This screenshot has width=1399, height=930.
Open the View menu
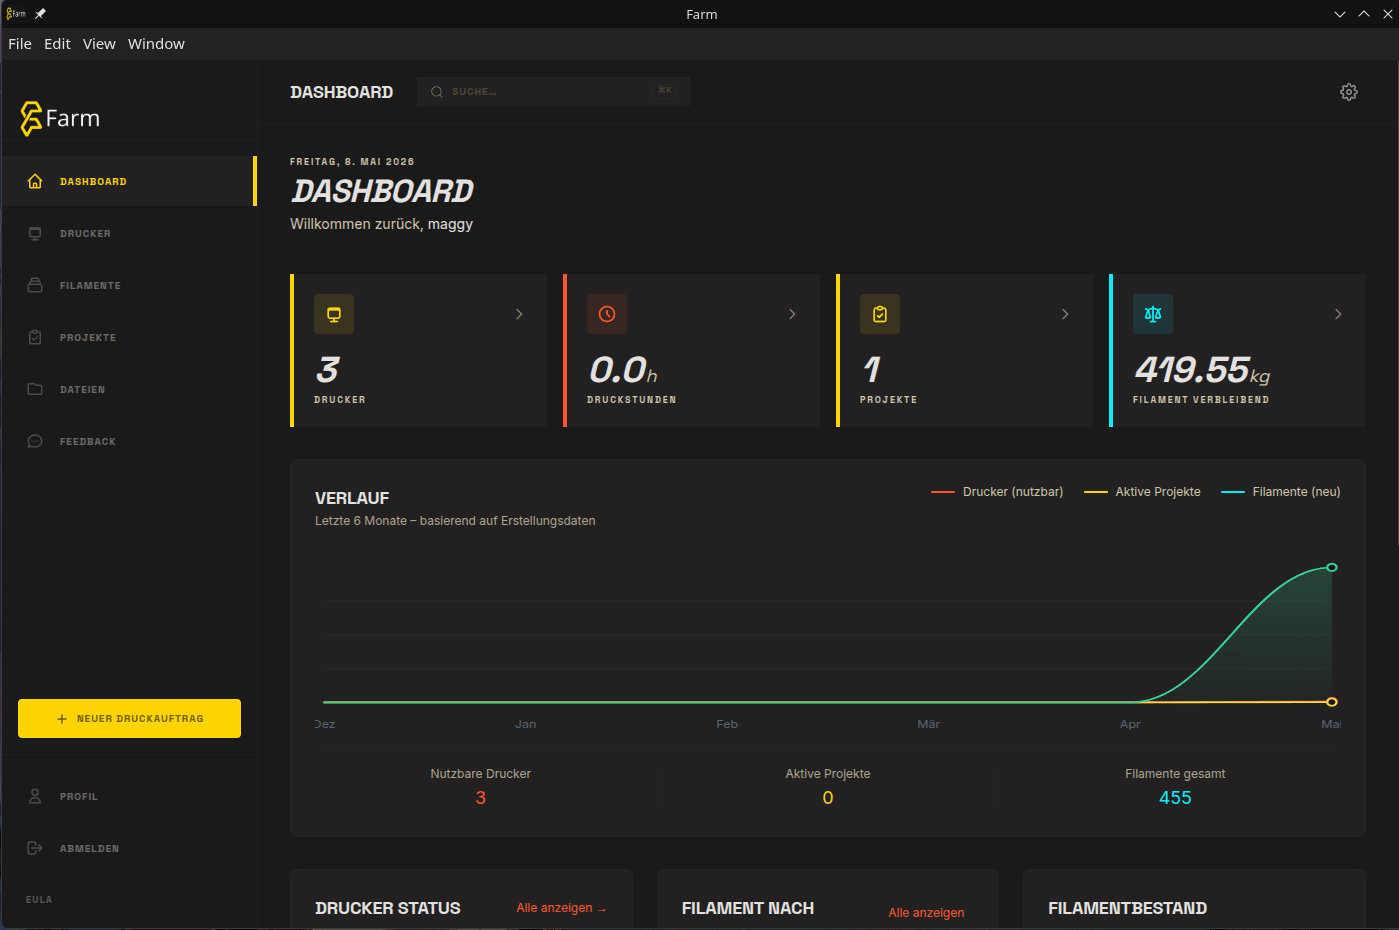tap(99, 44)
